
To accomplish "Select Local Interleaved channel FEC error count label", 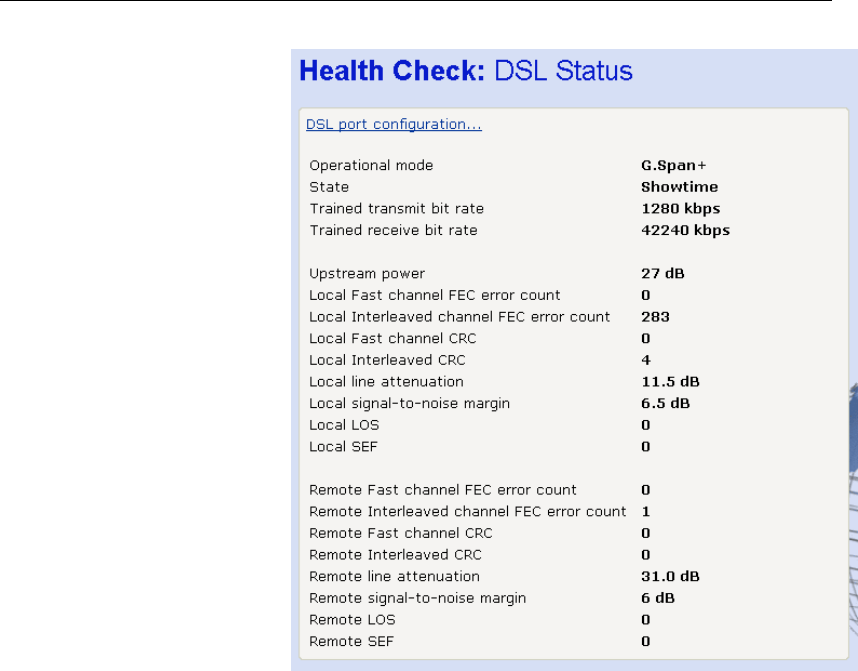I will (x=460, y=317).
